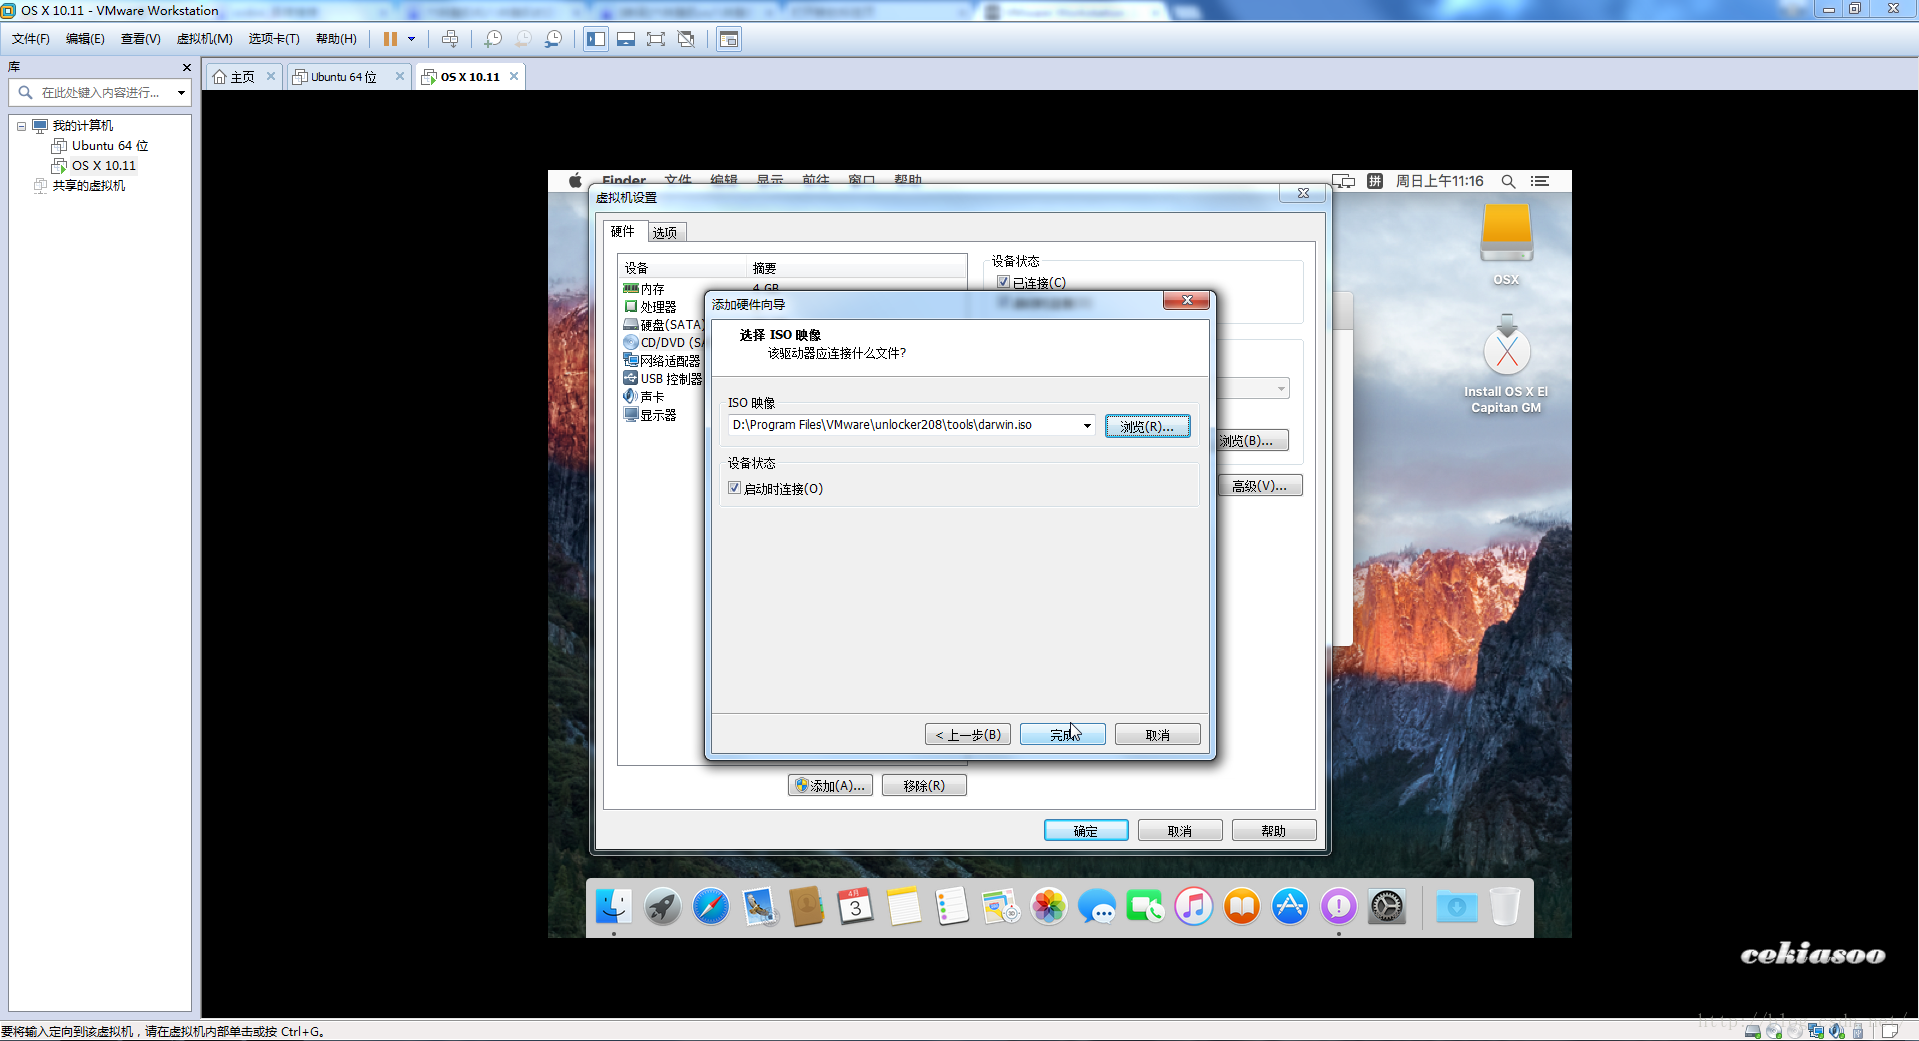Click the pause virtual machine toolbar icon
The width and height of the screenshot is (1919, 1041).
click(x=390, y=39)
